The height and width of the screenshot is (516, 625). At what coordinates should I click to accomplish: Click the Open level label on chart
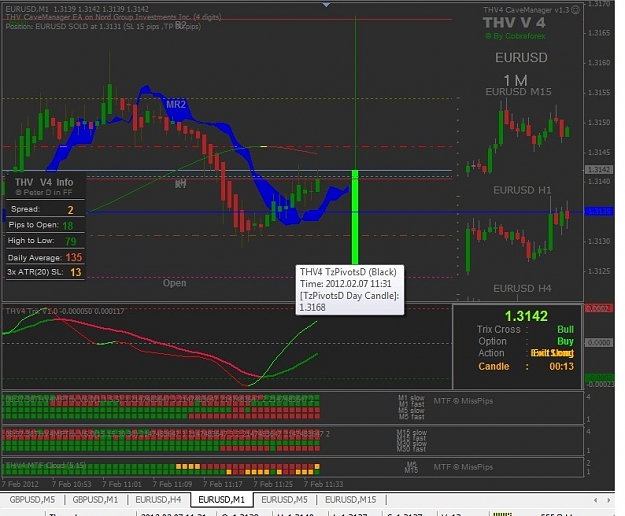[175, 283]
